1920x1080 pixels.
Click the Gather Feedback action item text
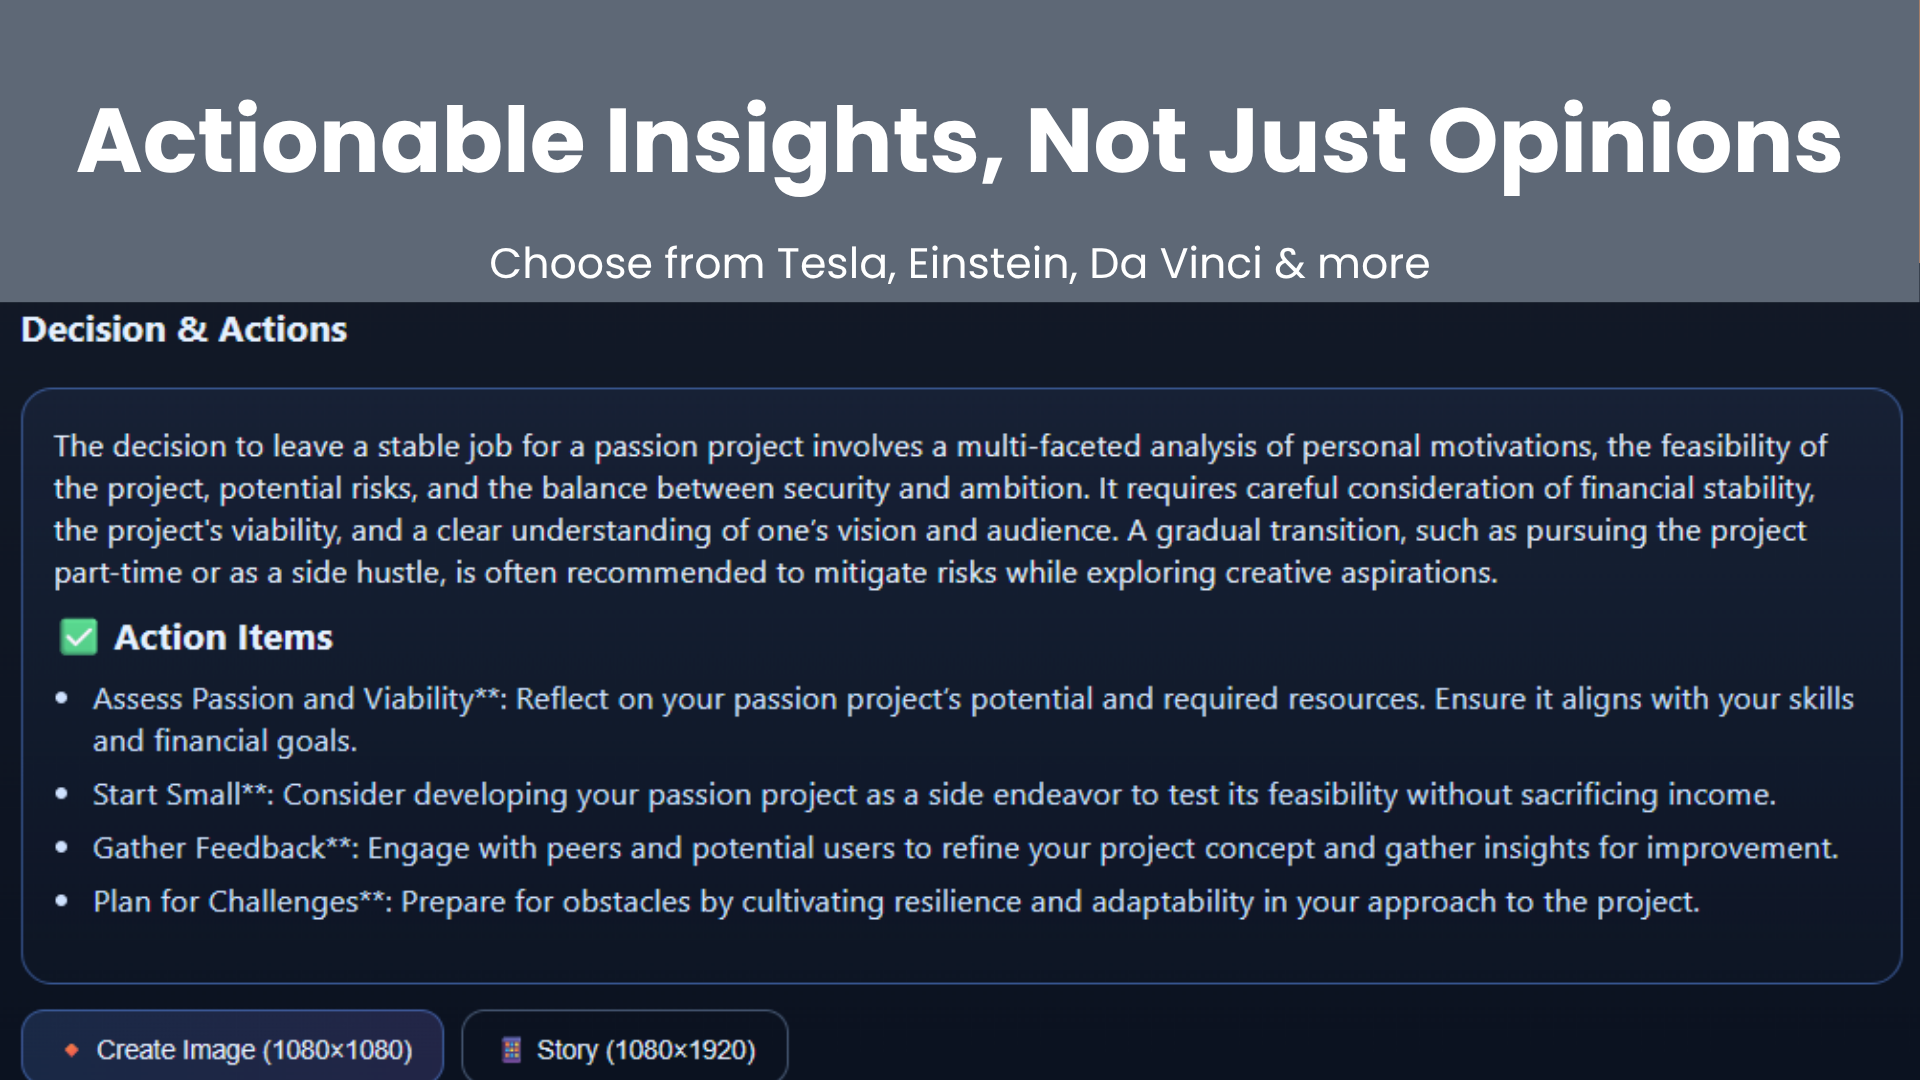[965, 849]
